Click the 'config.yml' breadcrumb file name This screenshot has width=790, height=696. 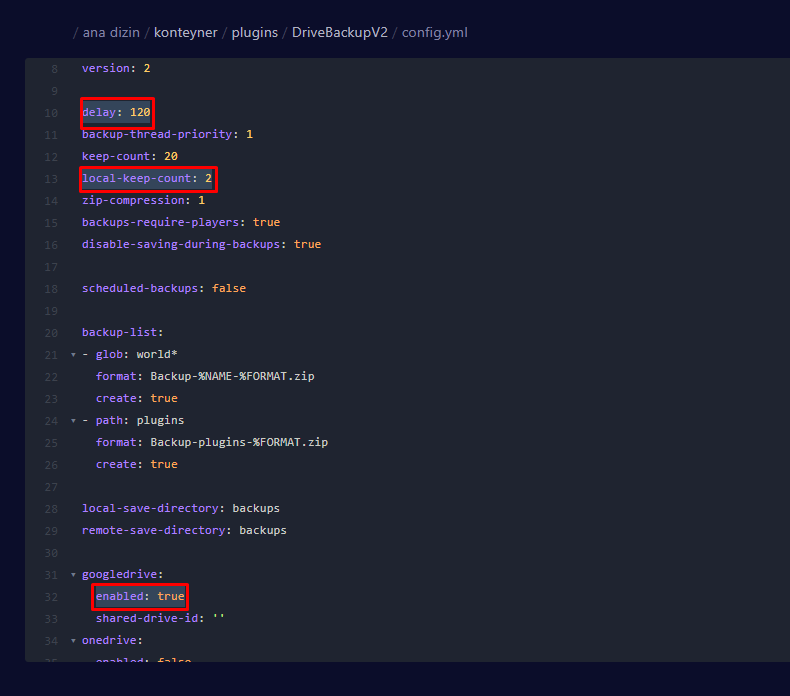(434, 33)
